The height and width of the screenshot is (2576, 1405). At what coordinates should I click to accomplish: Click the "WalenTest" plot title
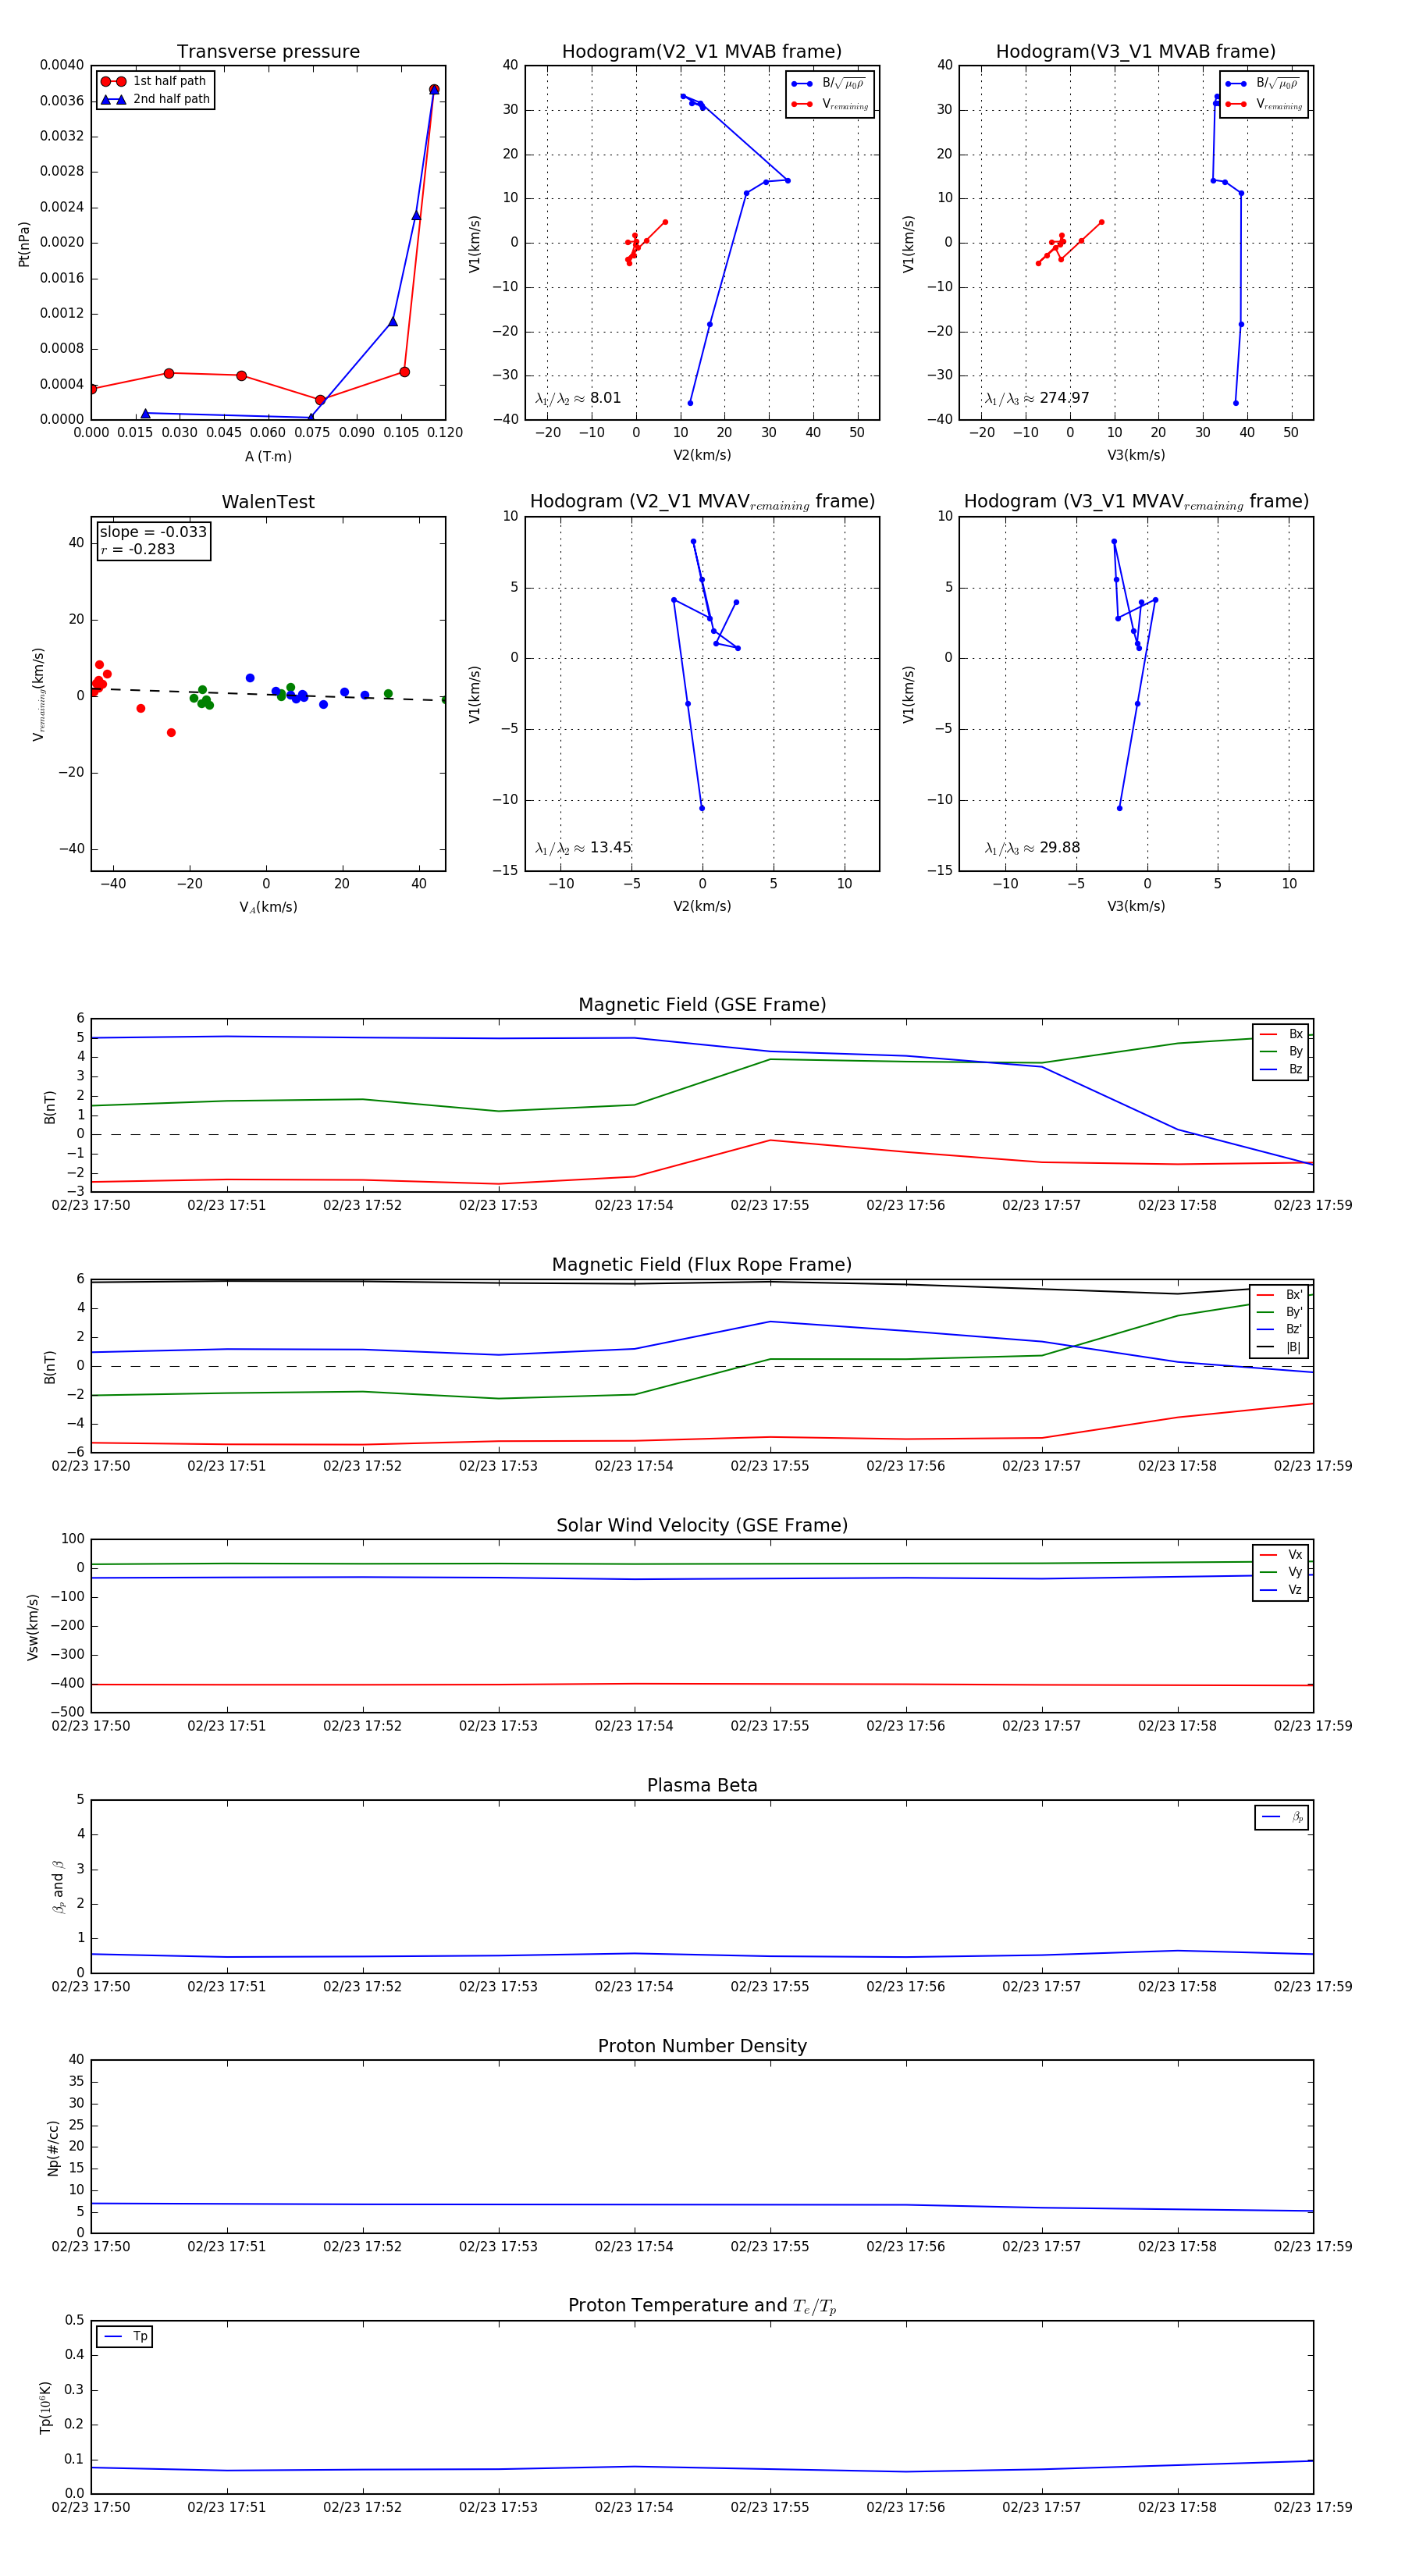(268, 502)
